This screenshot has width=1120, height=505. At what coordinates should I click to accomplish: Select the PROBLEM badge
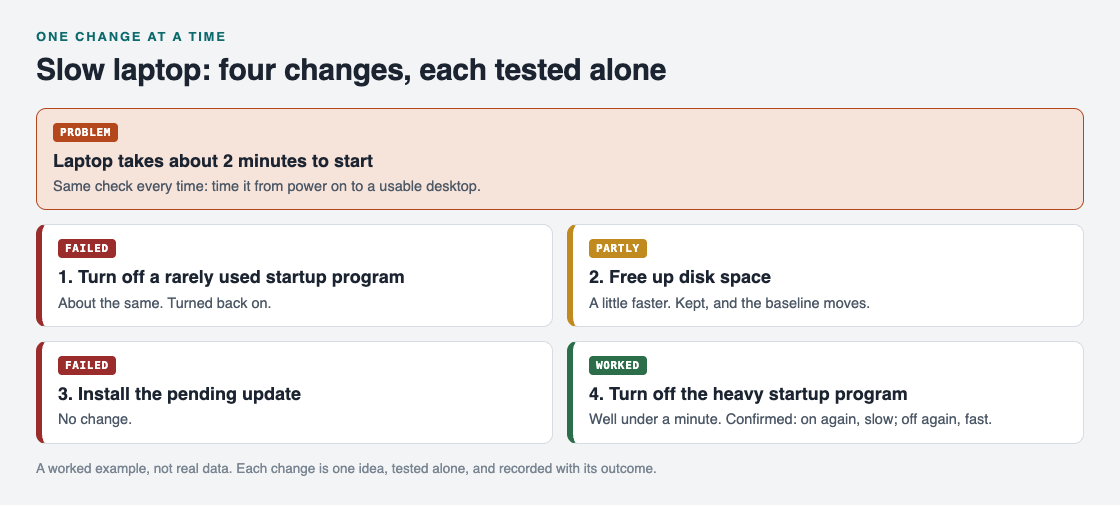pos(85,132)
